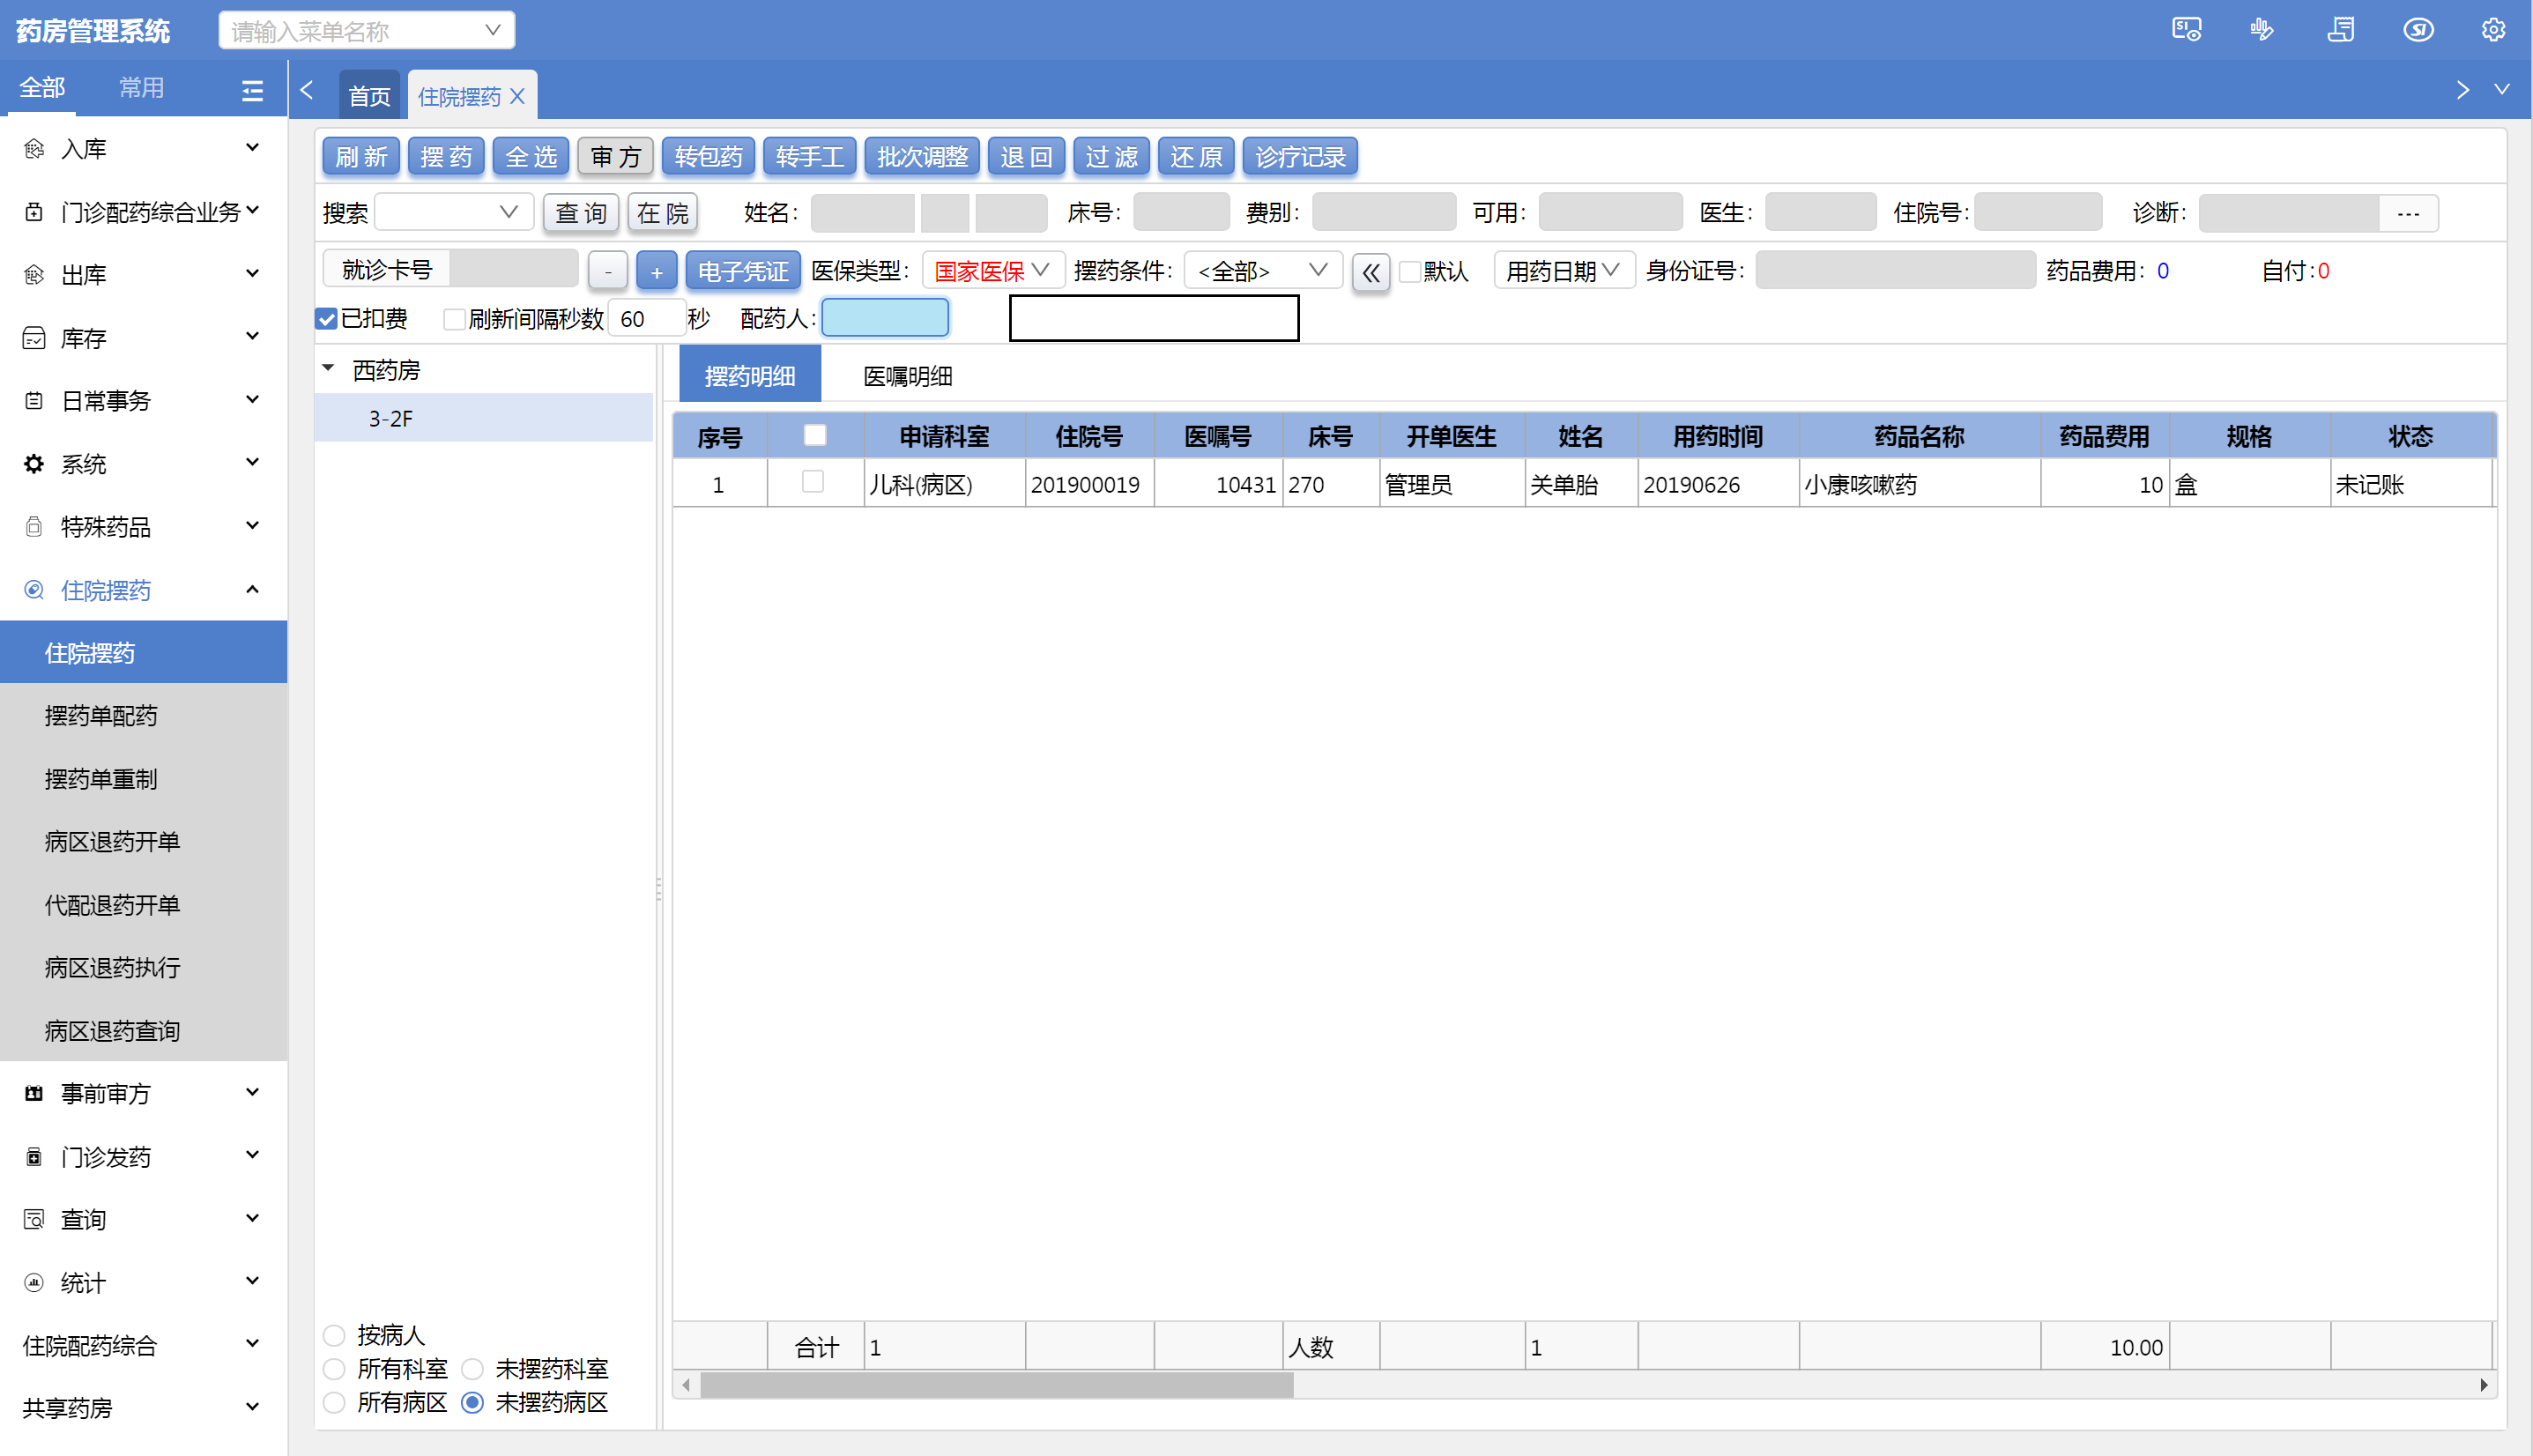Click the horizontal scrollbar under the table

coord(996,1385)
